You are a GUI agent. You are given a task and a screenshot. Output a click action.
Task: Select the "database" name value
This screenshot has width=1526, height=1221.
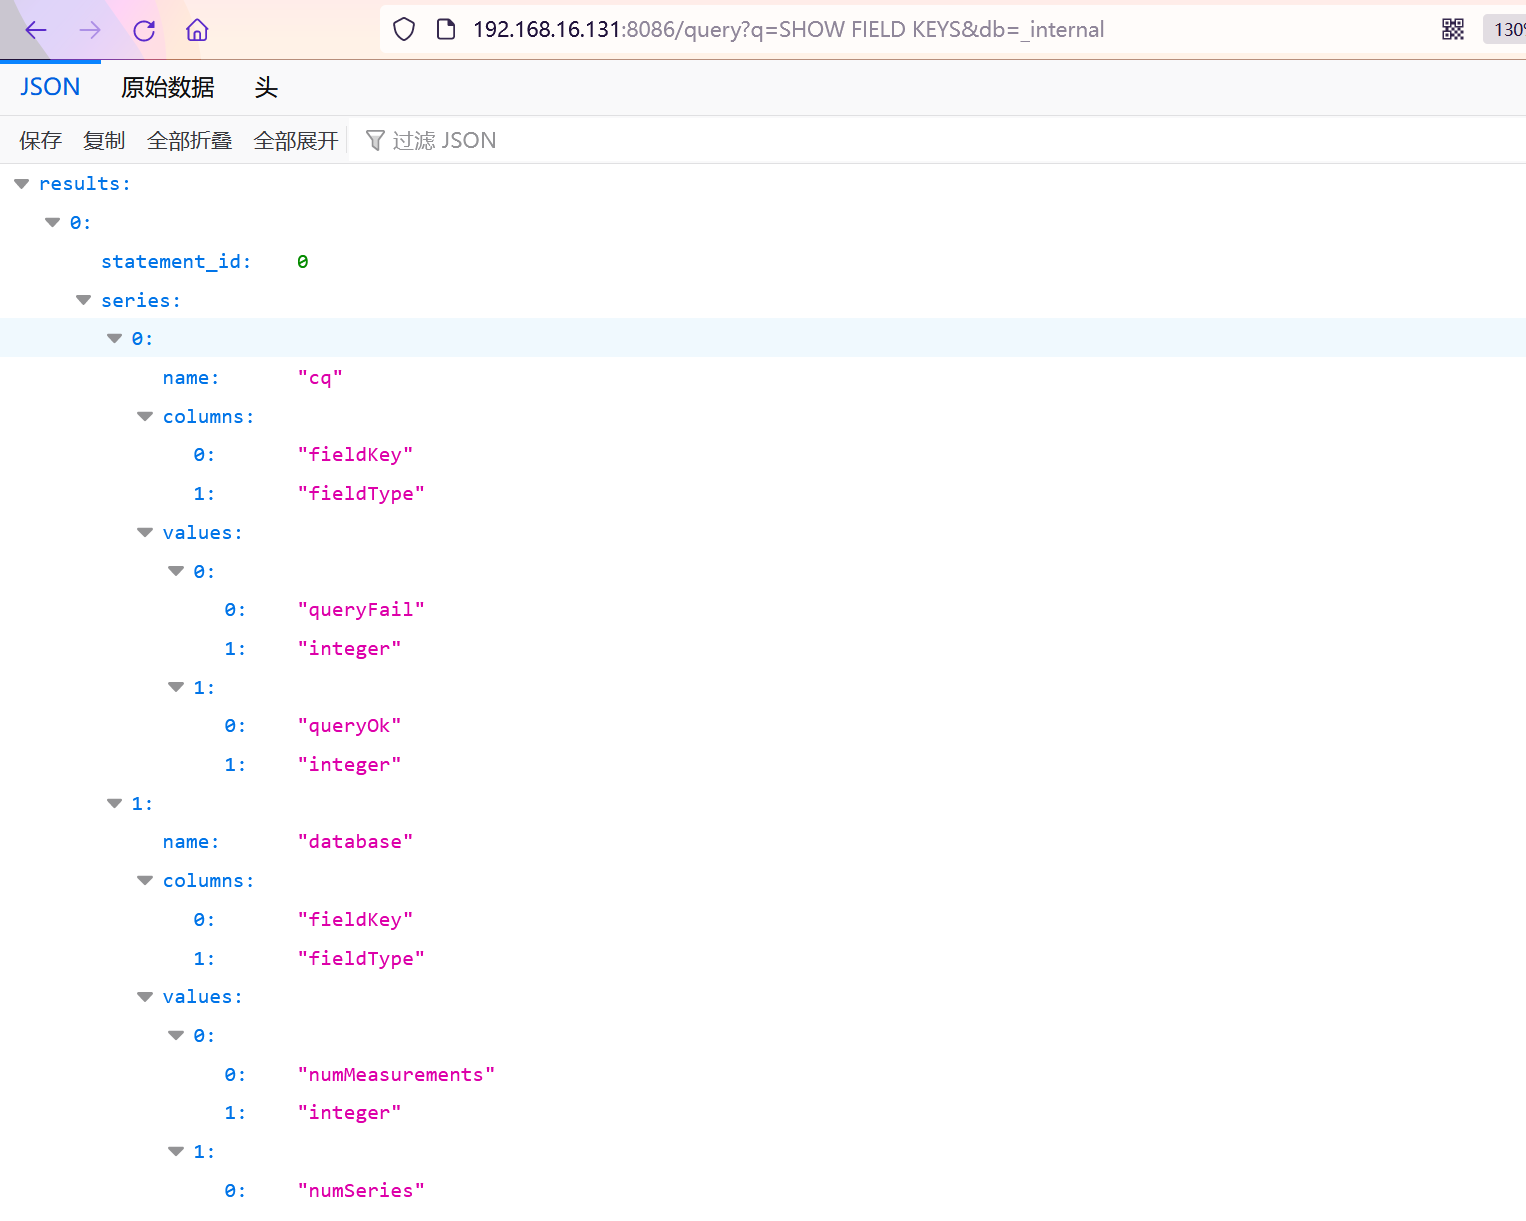tap(355, 842)
